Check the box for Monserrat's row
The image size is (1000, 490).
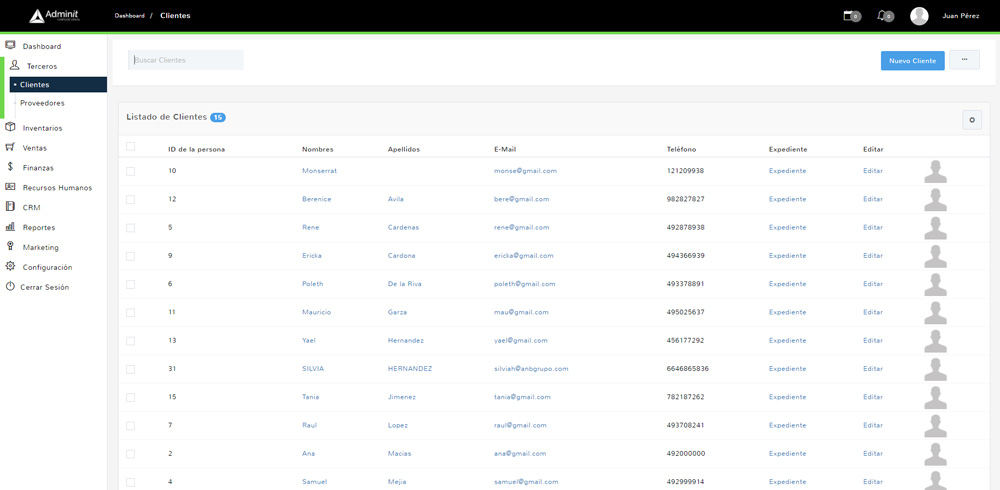[130, 171]
